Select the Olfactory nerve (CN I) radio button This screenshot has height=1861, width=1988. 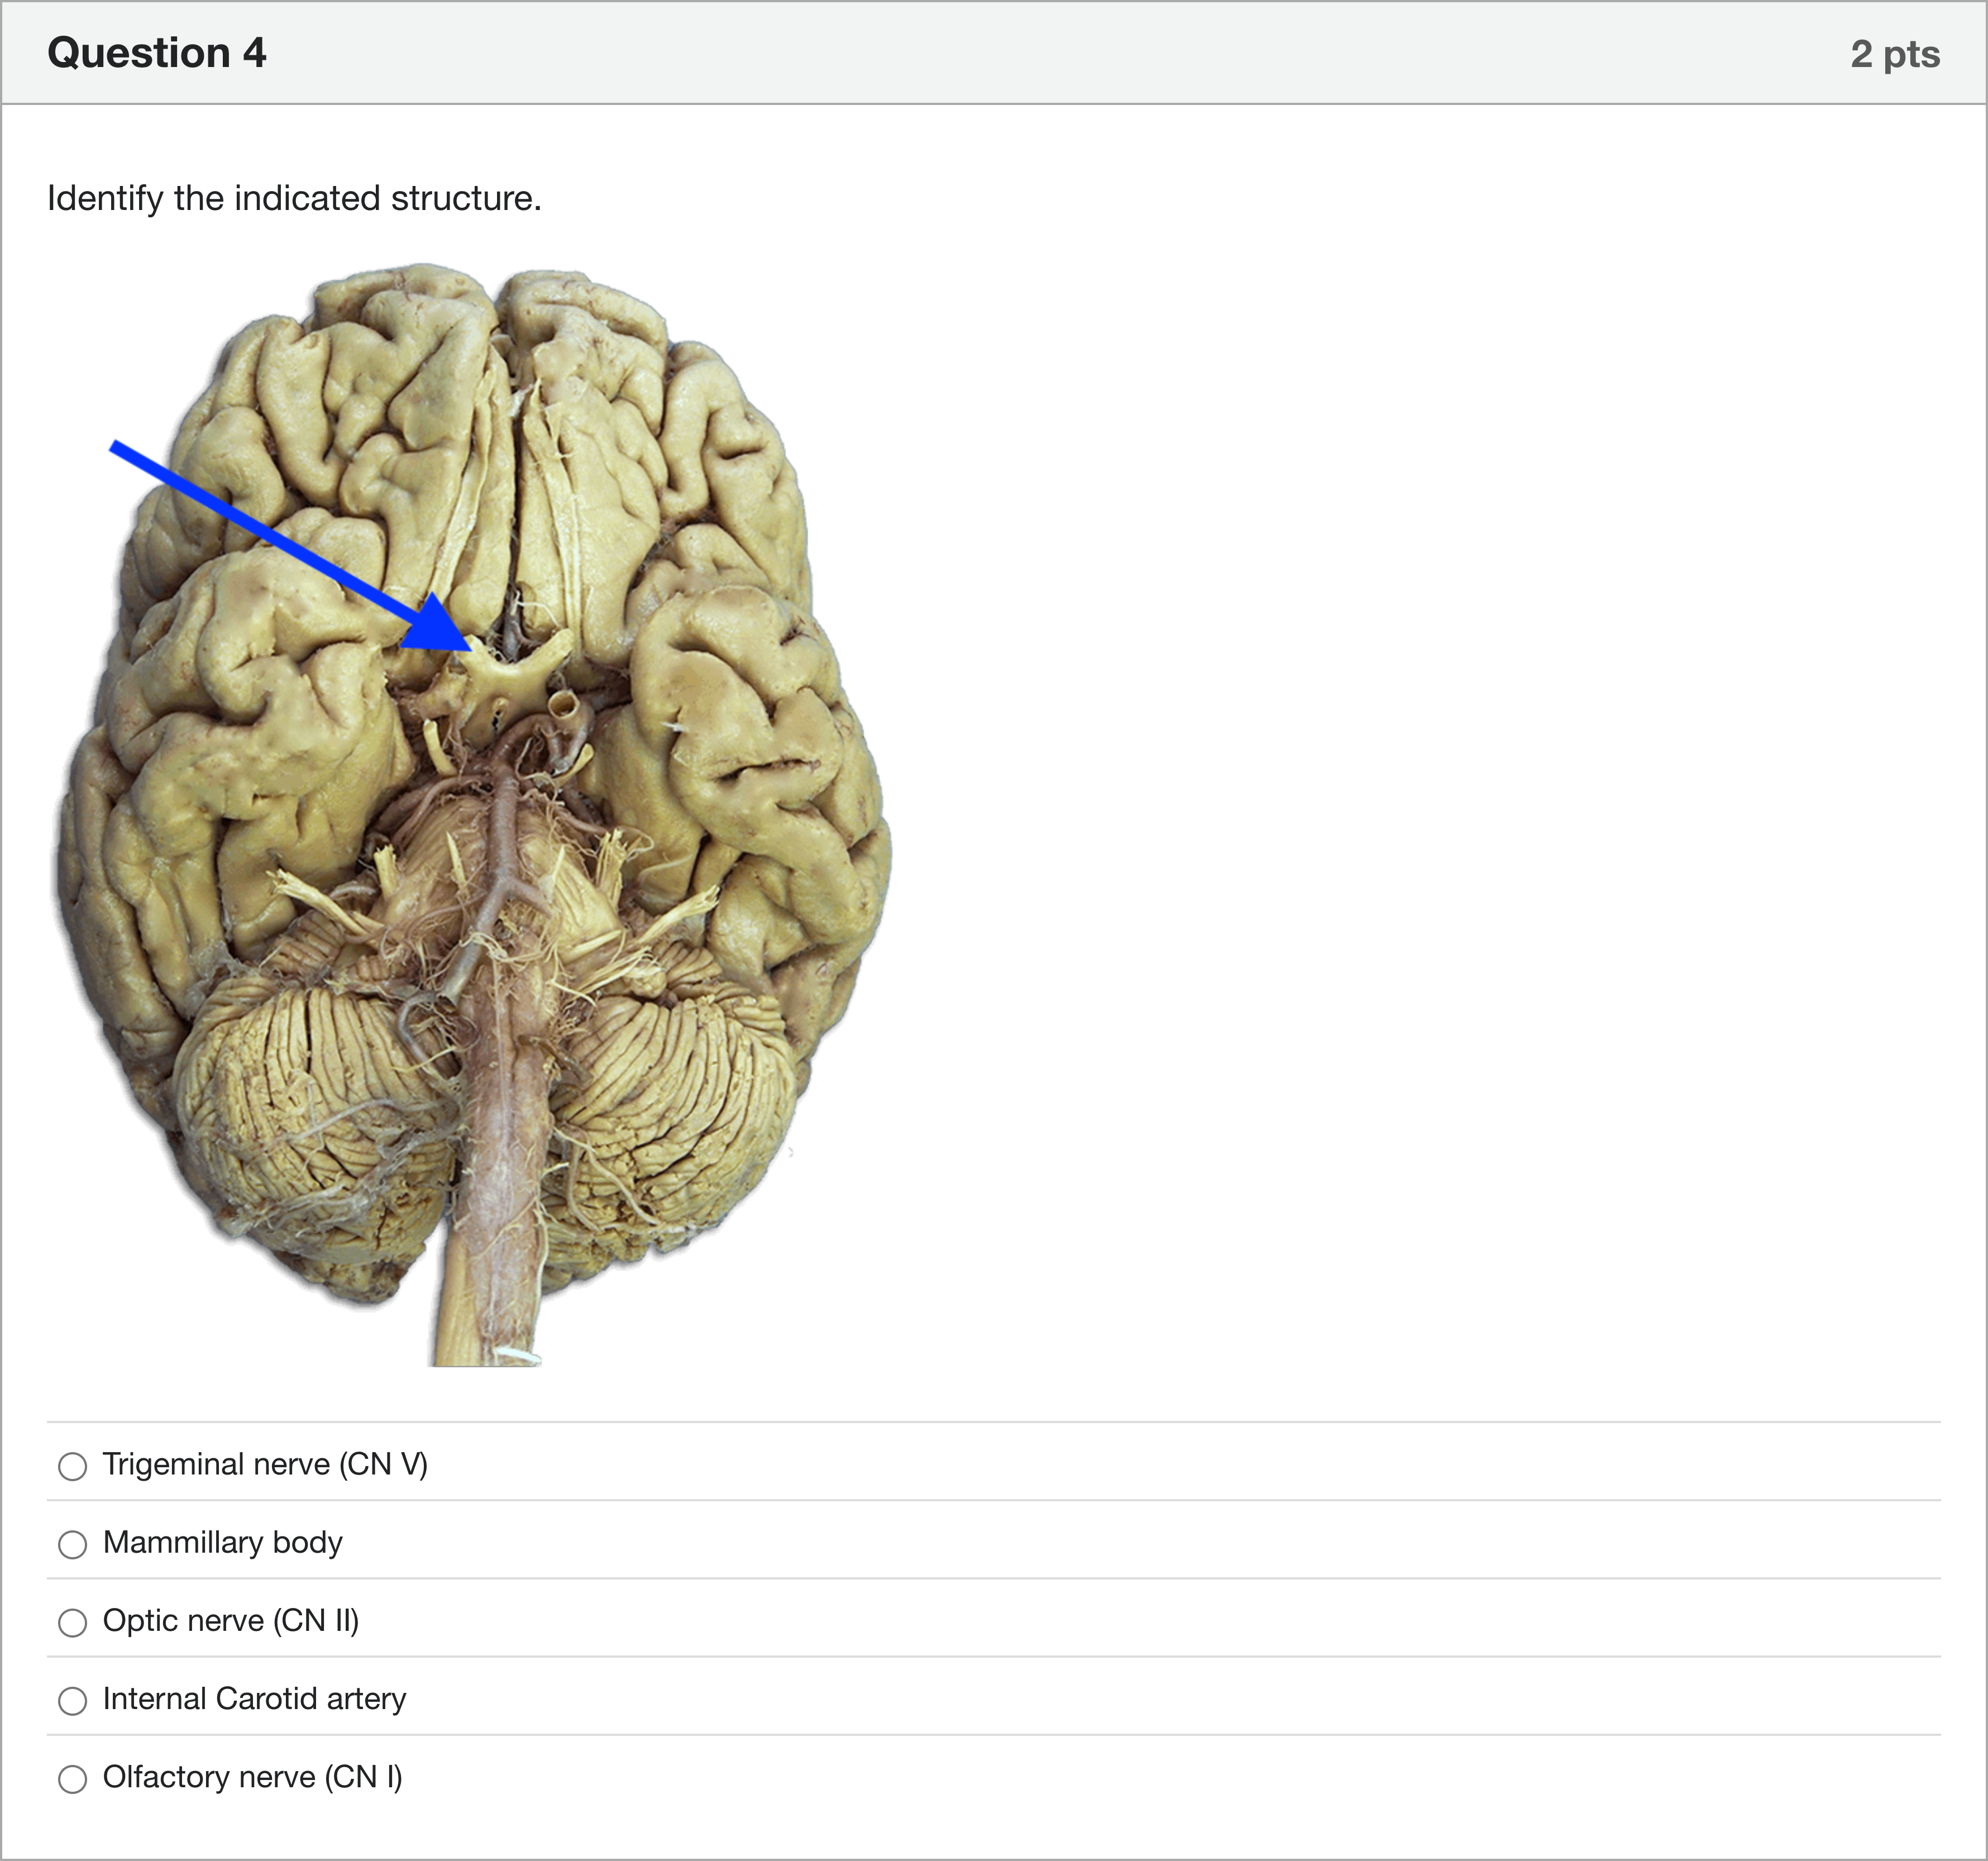point(72,1778)
